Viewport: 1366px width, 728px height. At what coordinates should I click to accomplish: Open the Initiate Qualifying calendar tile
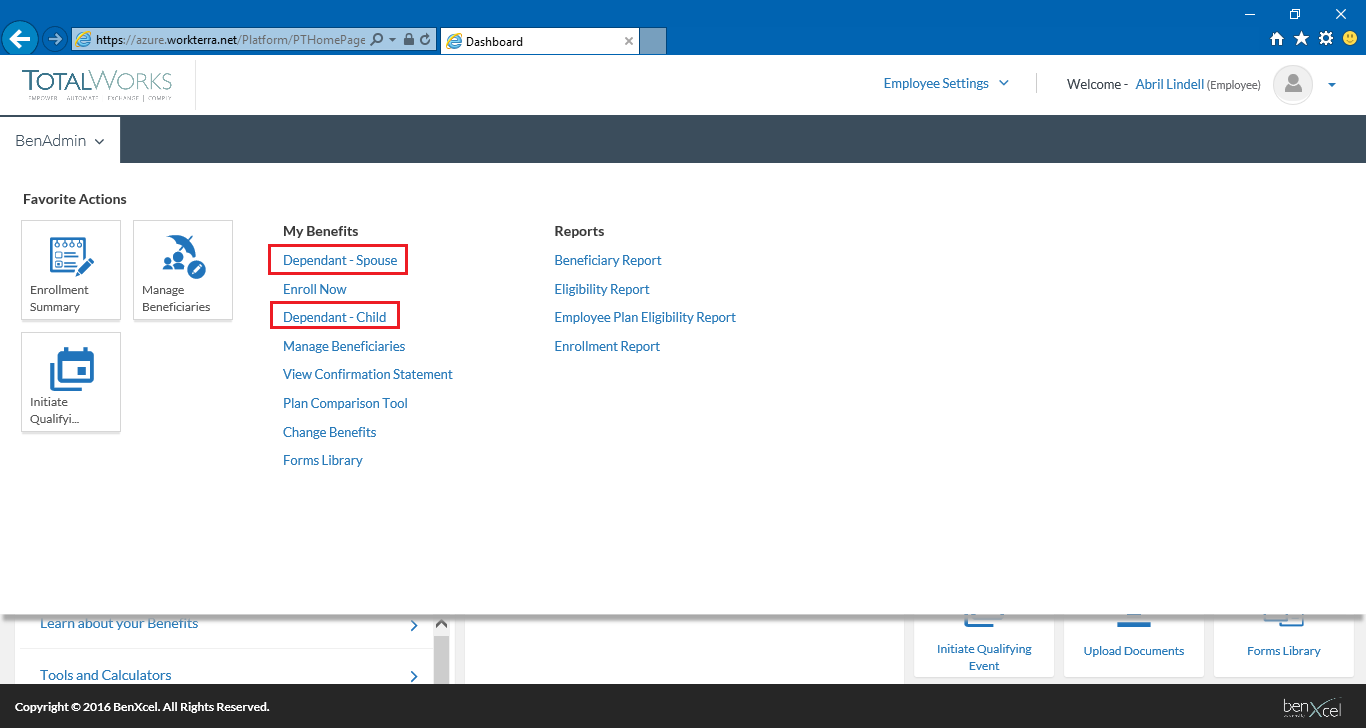pyautogui.click(x=71, y=370)
